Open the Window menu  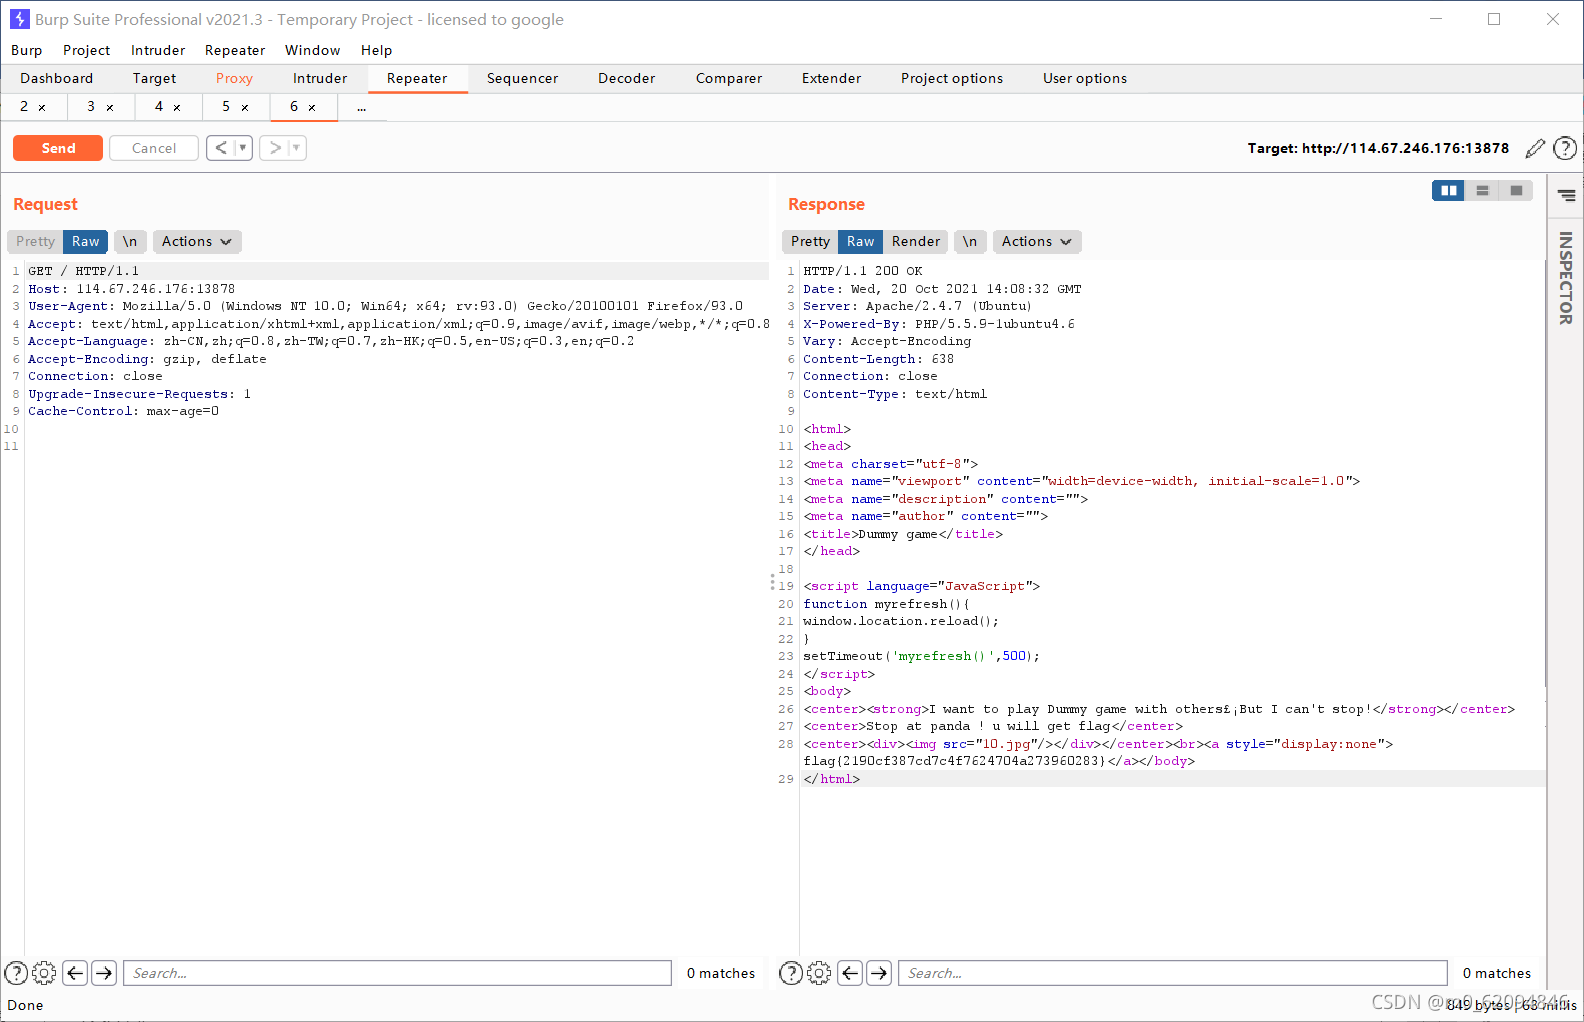click(x=312, y=50)
